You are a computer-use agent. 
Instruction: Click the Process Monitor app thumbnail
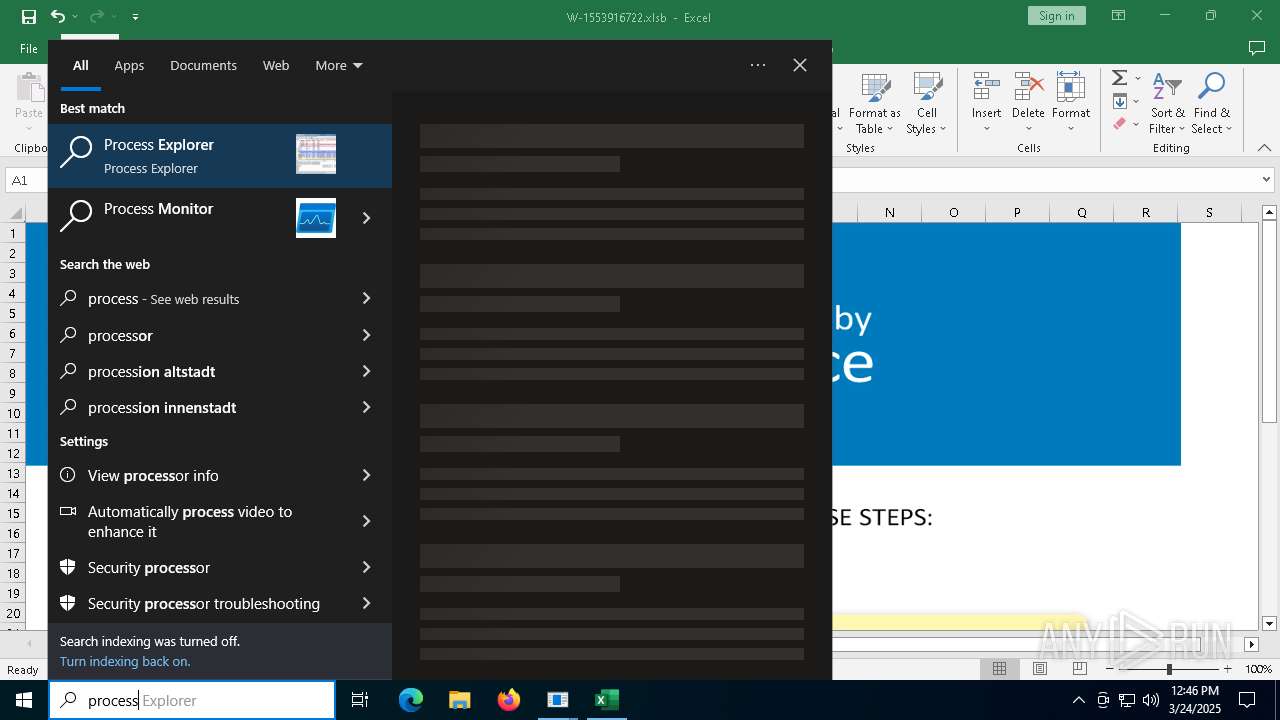click(x=316, y=218)
